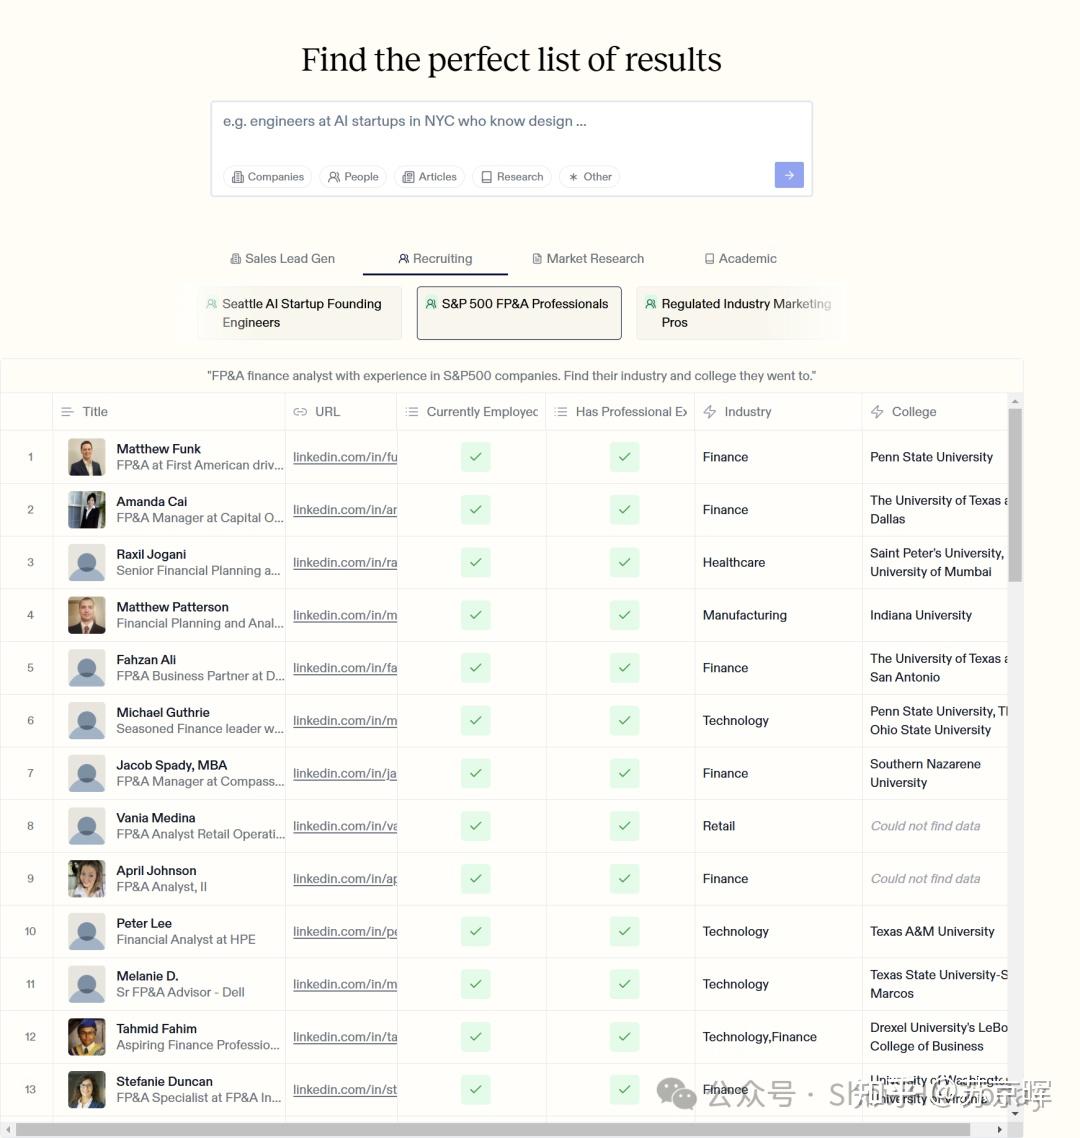This screenshot has height=1138, width=1080.
Task: Choose Seattle AI Startup Founding Engineers example
Action: click(x=300, y=313)
